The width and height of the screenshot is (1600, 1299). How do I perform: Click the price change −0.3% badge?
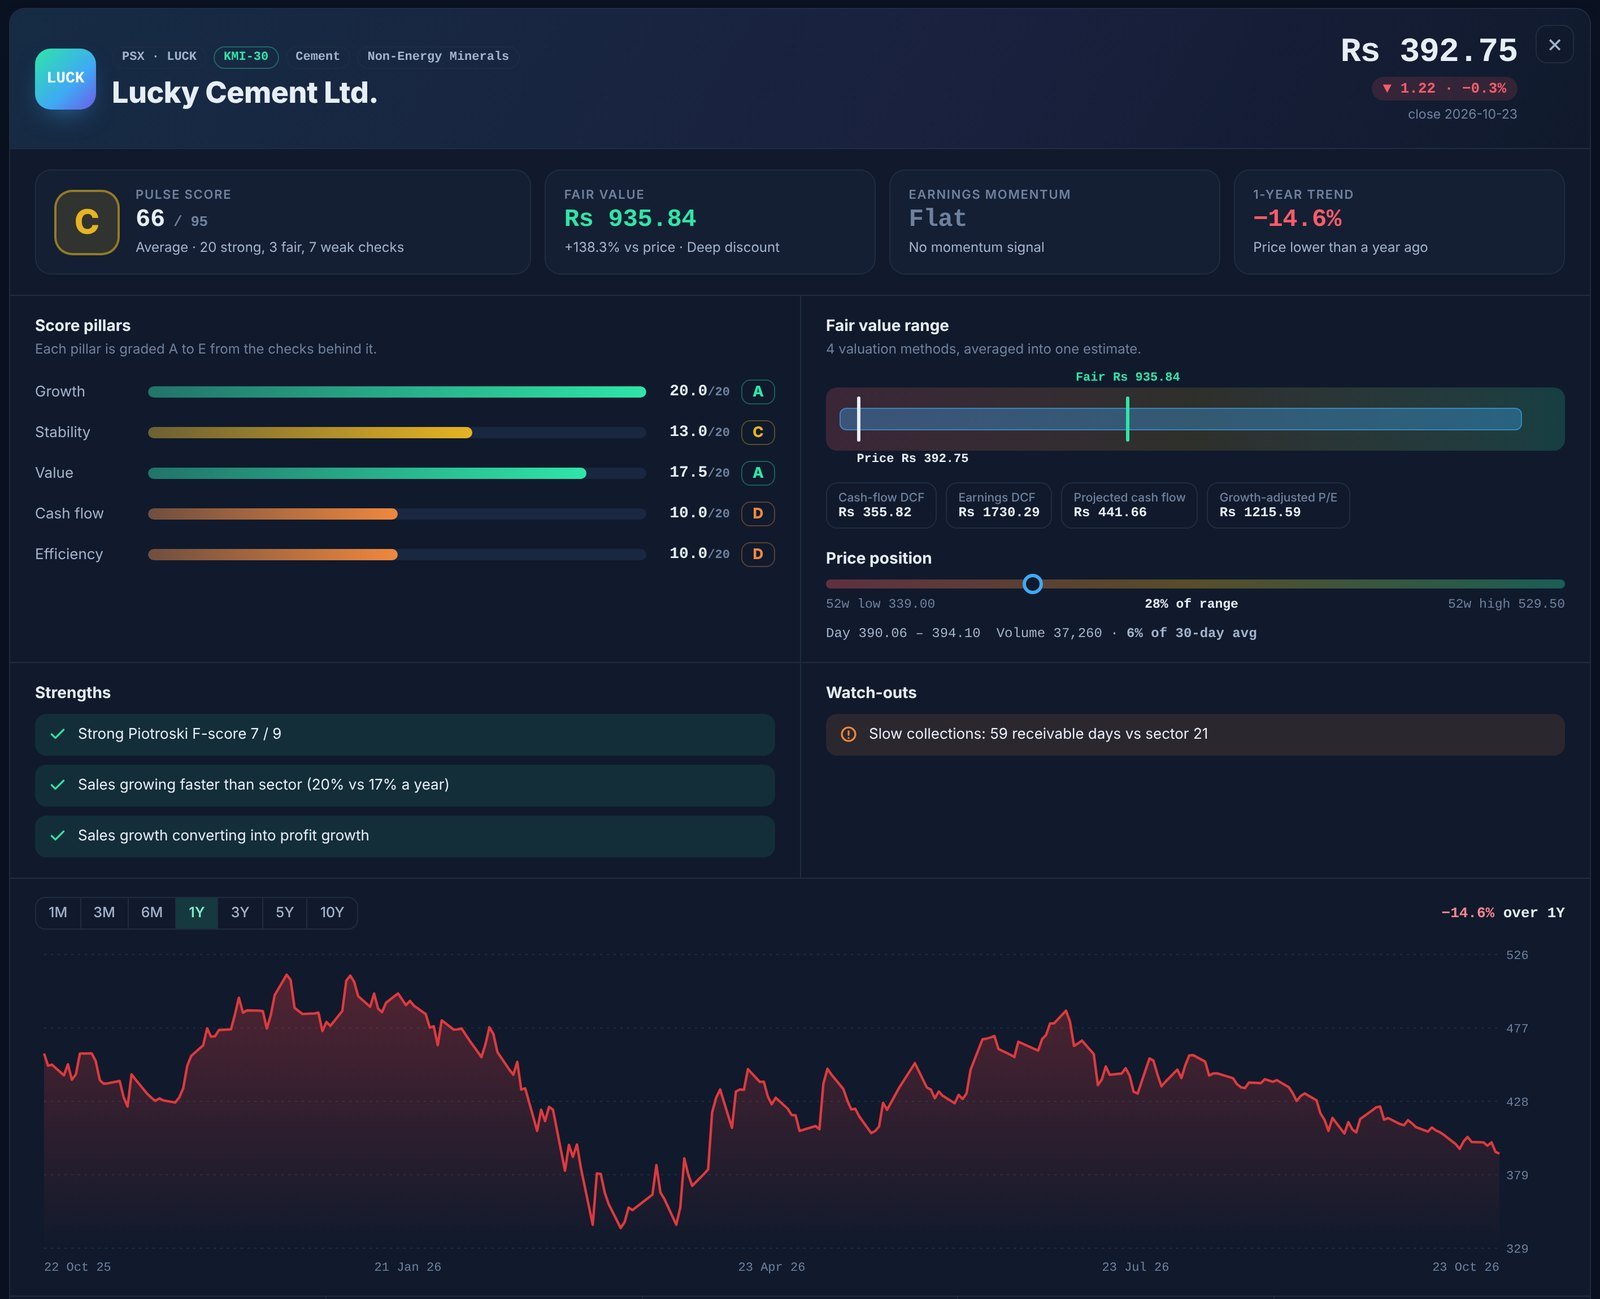[x=1444, y=89]
